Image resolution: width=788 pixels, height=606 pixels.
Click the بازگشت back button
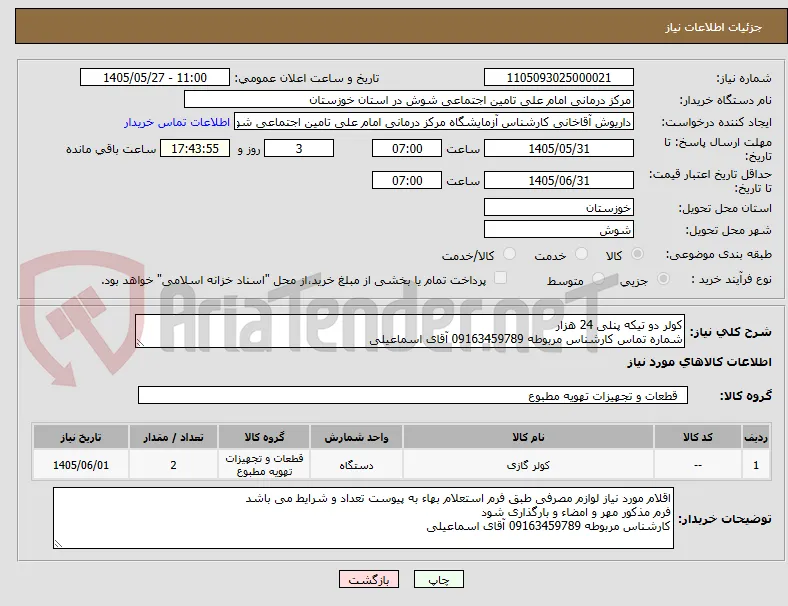(369, 579)
